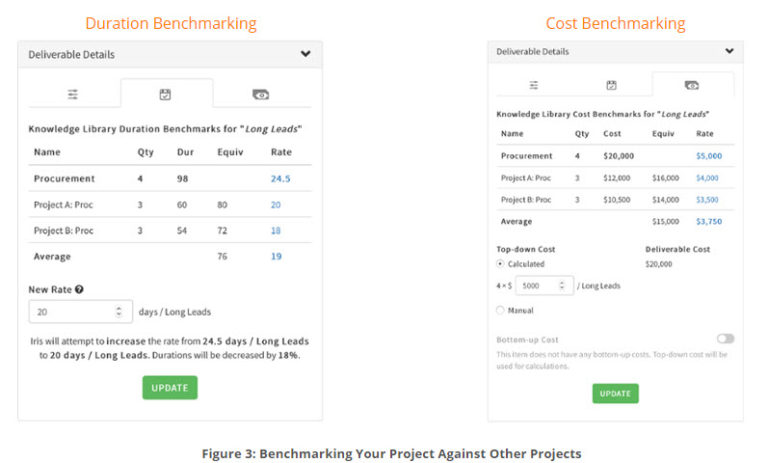Open settings sliders tab in Cost panel

[534, 85]
